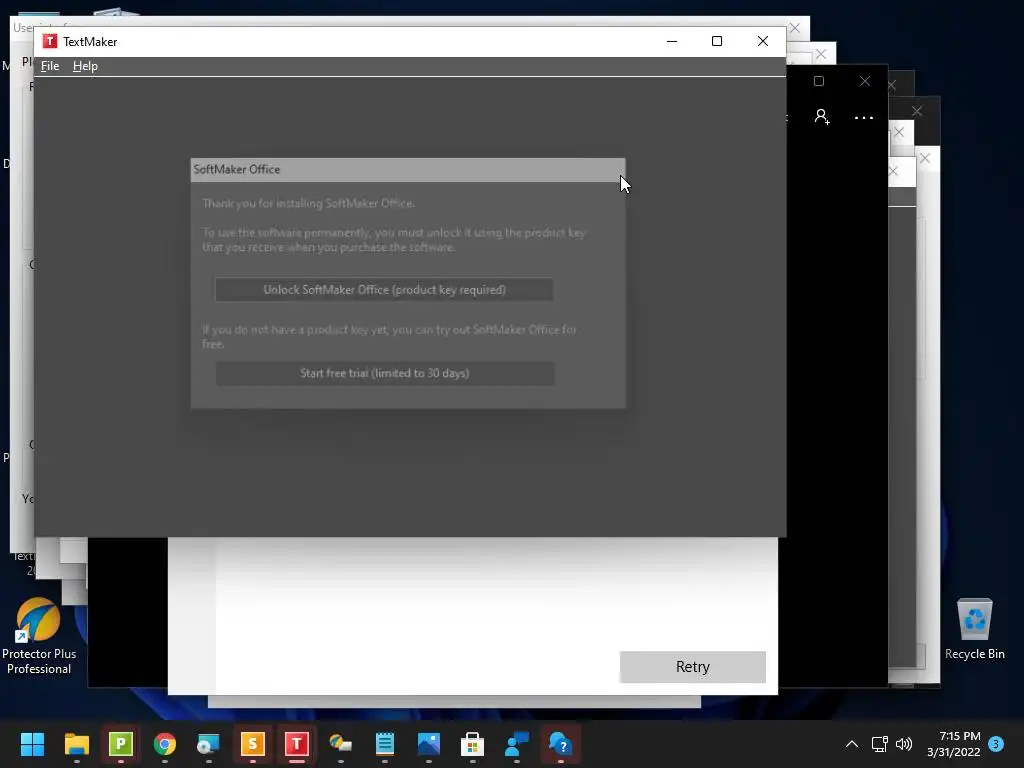Click the add person icon in black window
The image size is (1024, 768).
coord(822,117)
